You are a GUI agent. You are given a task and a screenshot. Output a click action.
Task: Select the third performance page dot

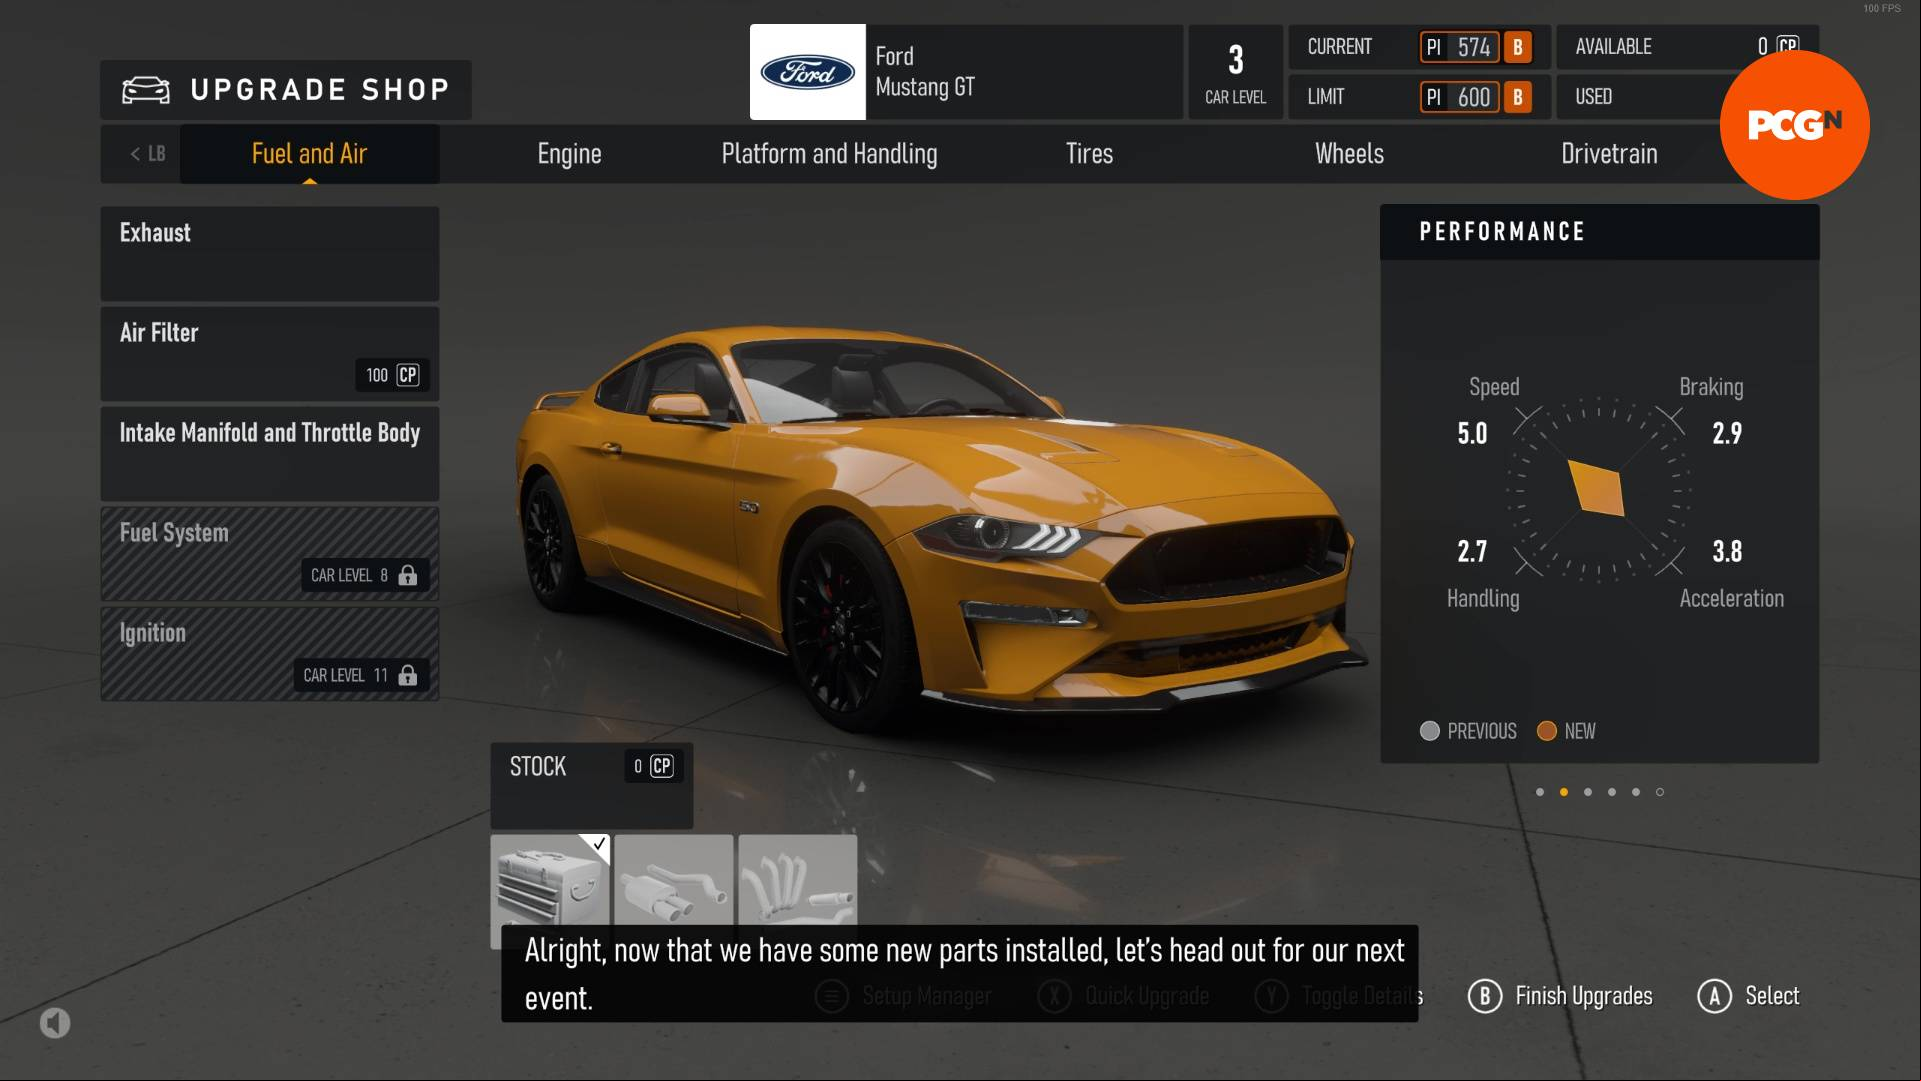coord(1588,792)
